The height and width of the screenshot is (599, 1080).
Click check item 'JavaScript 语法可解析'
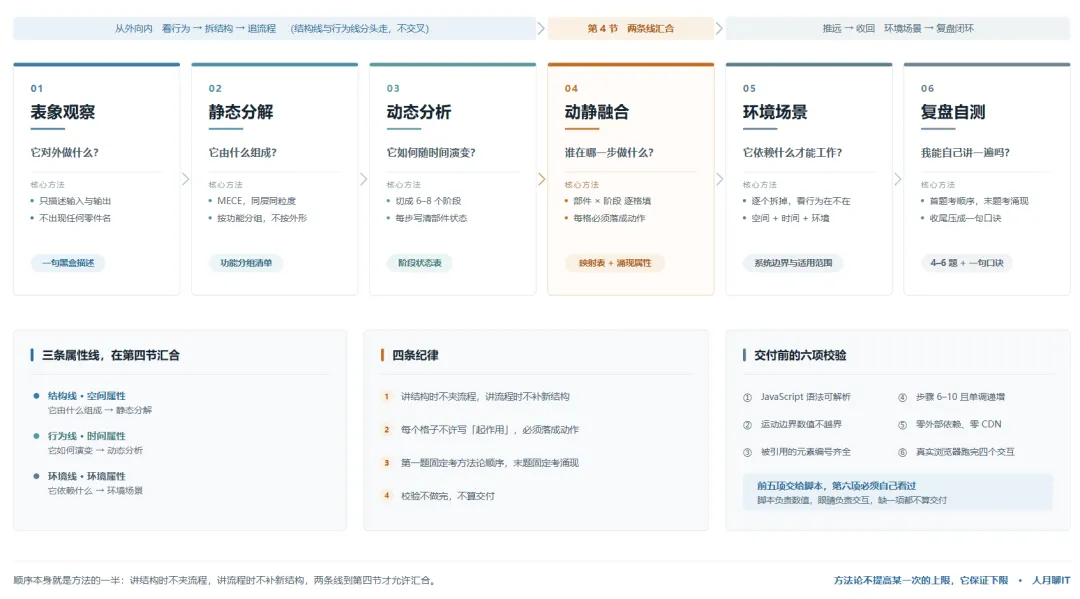click(805, 397)
